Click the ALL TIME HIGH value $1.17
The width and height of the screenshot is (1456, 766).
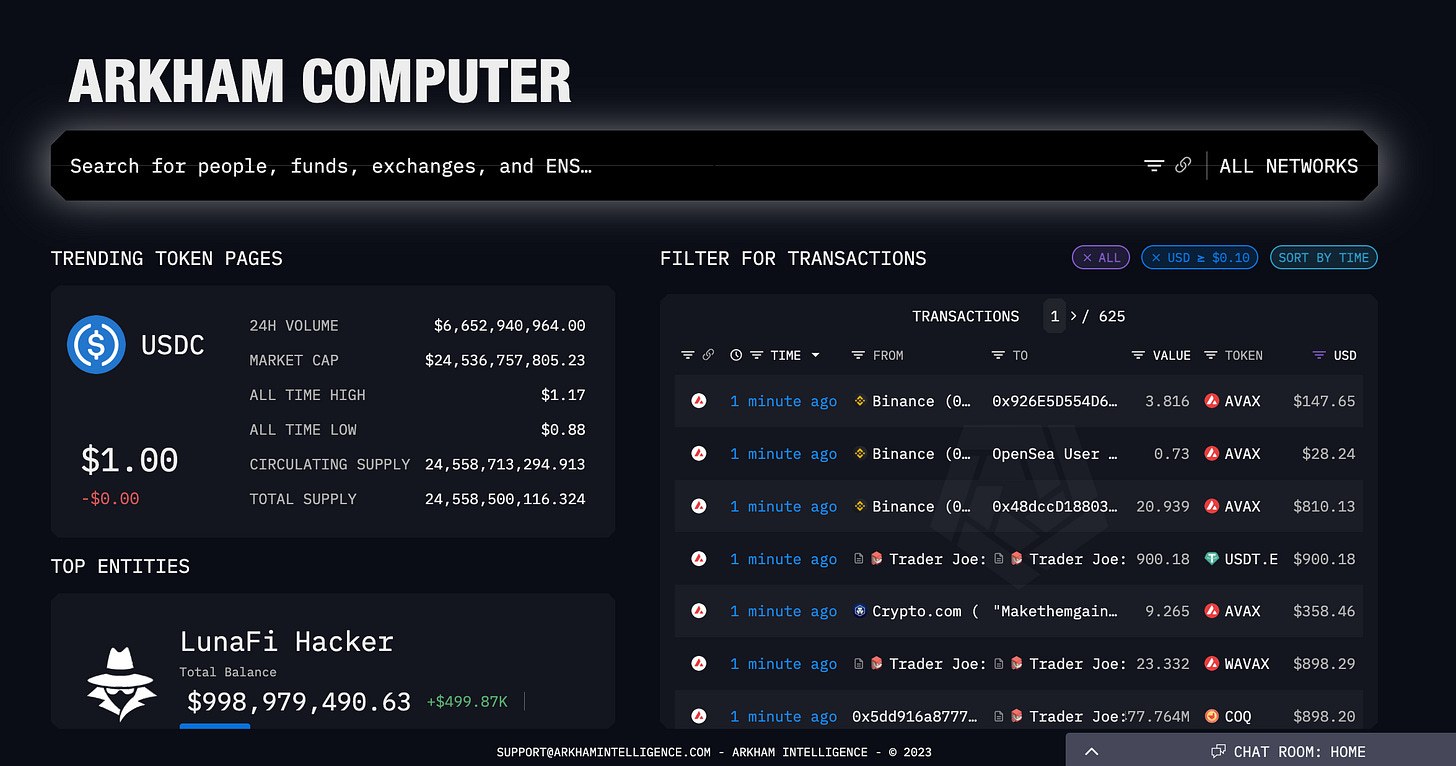[x=563, y=395]
